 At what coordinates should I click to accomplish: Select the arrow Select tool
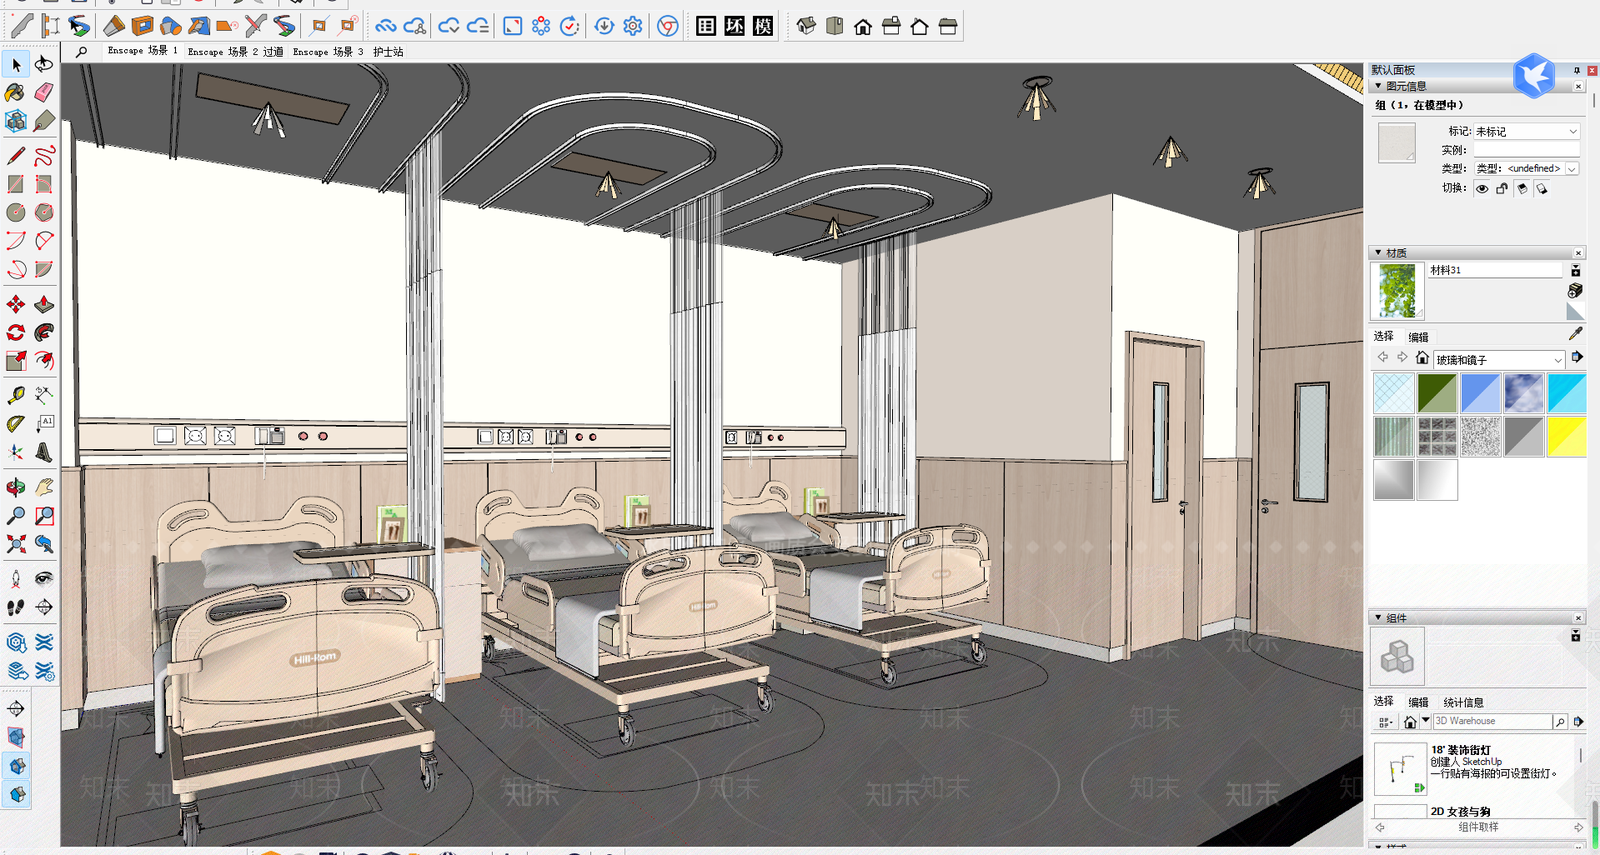(16, 64)
